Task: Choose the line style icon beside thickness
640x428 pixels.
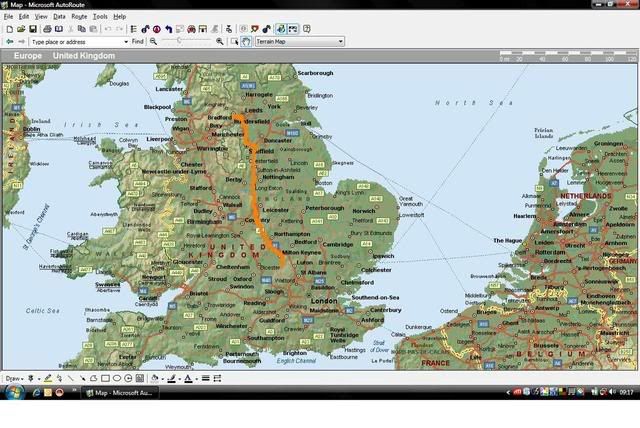Action: [217, 378]
